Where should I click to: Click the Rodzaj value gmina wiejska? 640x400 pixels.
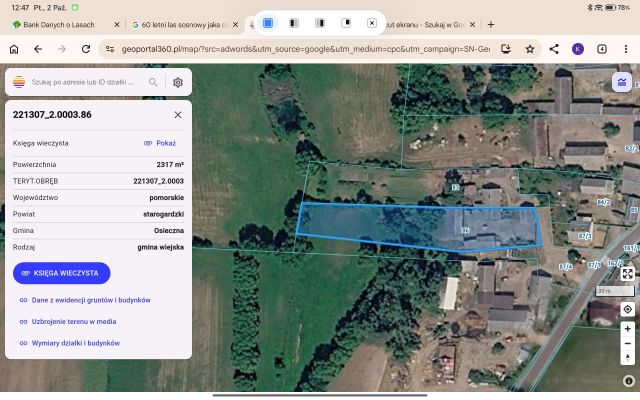click(160, 247)
